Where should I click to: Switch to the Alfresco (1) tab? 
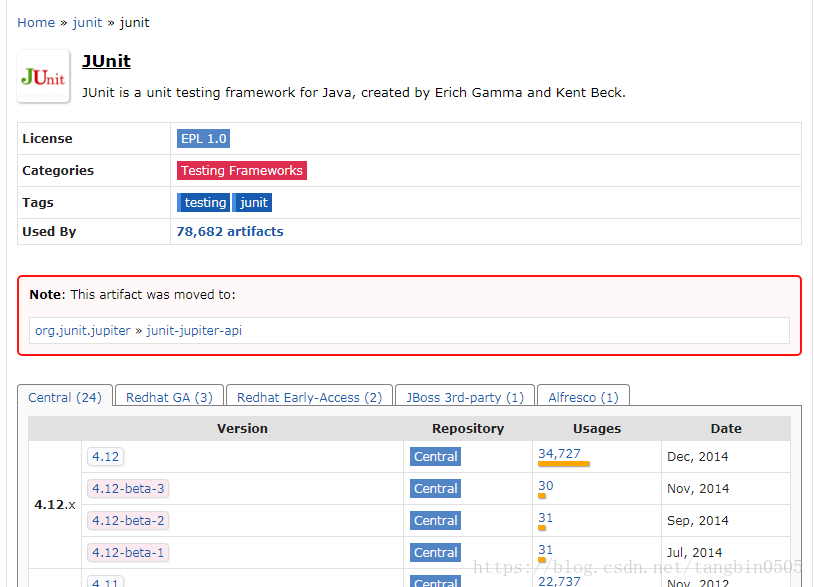[584, 397]
